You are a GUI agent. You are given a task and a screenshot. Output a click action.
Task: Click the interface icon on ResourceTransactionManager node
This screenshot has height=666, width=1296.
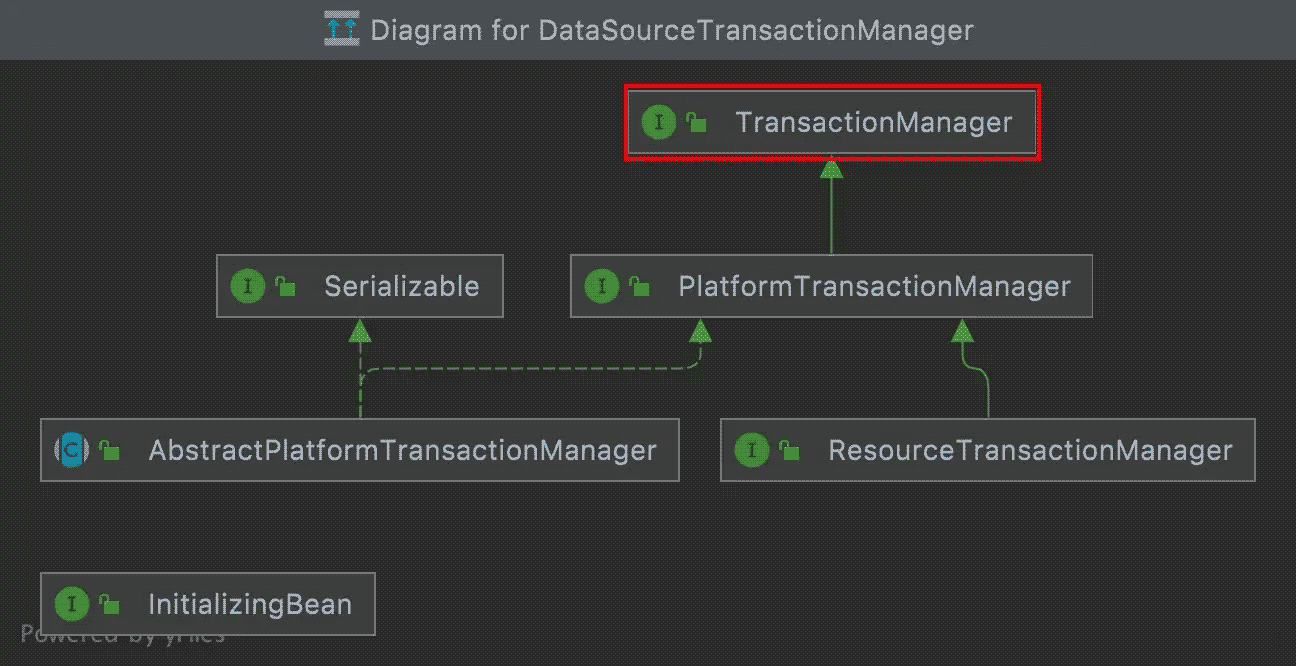[751, 451]
